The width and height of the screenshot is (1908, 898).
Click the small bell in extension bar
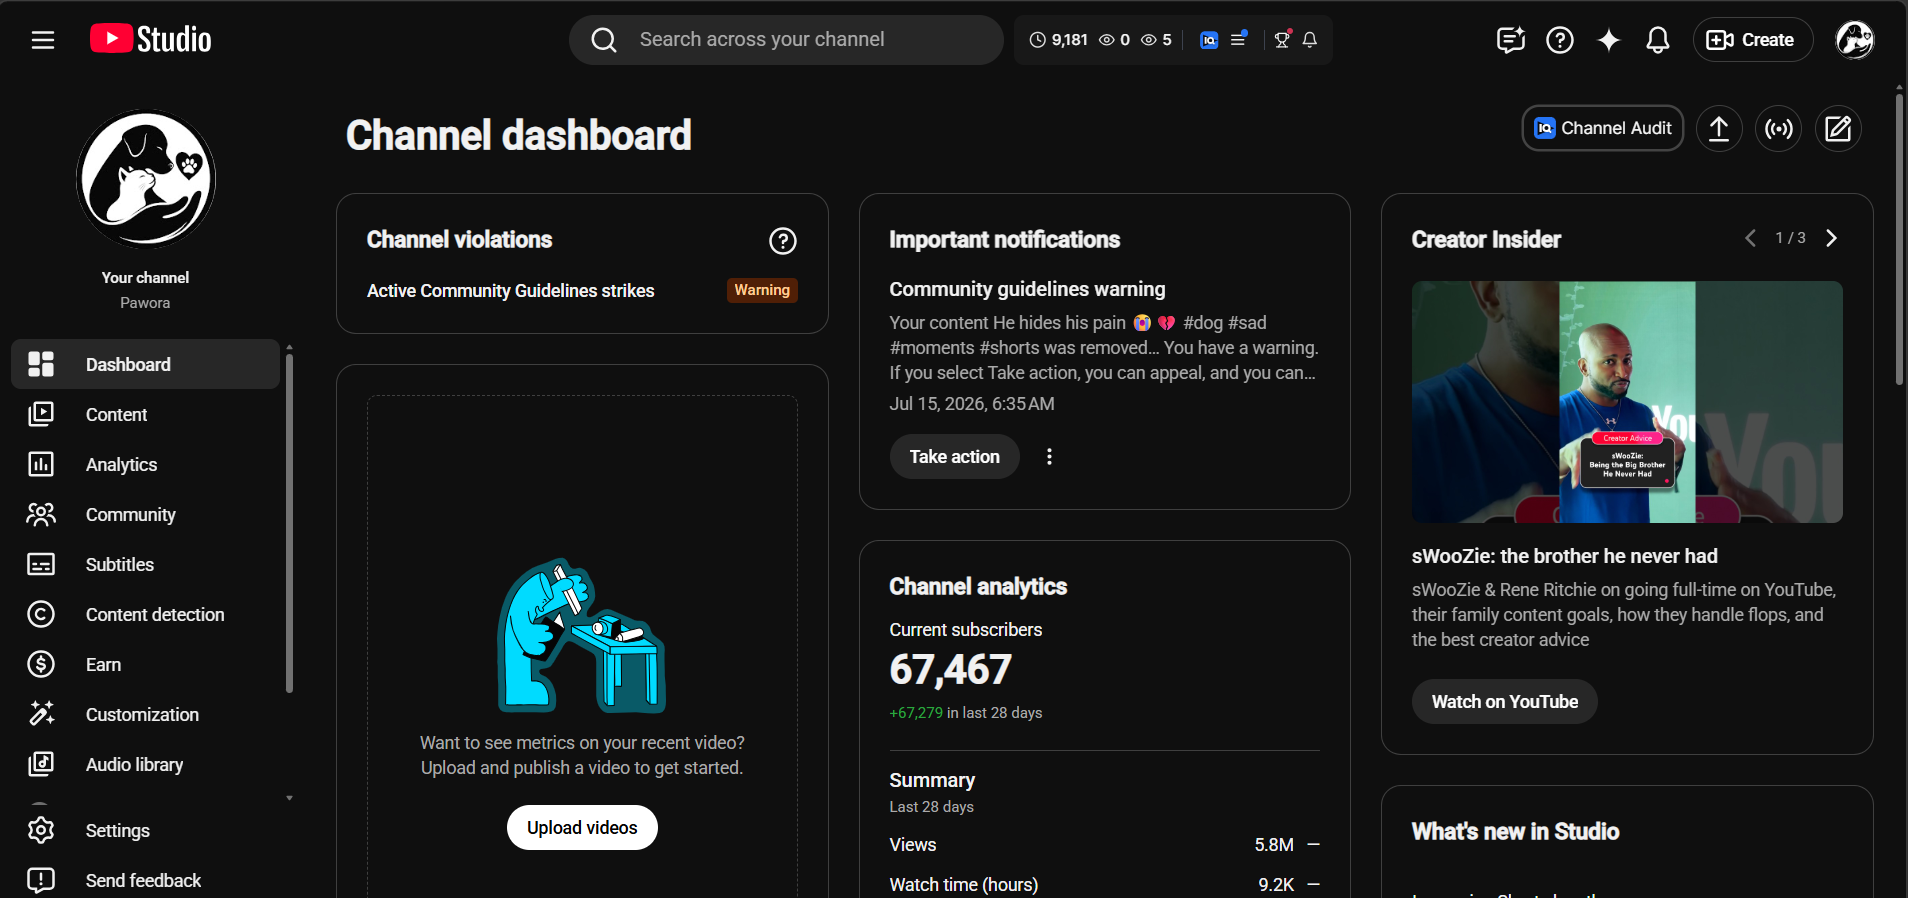coord(1310,40)
